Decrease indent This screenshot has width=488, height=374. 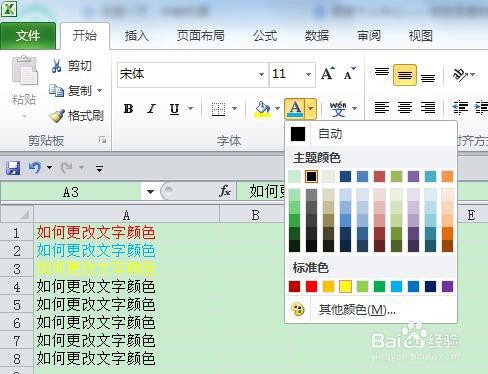[460, 108]
